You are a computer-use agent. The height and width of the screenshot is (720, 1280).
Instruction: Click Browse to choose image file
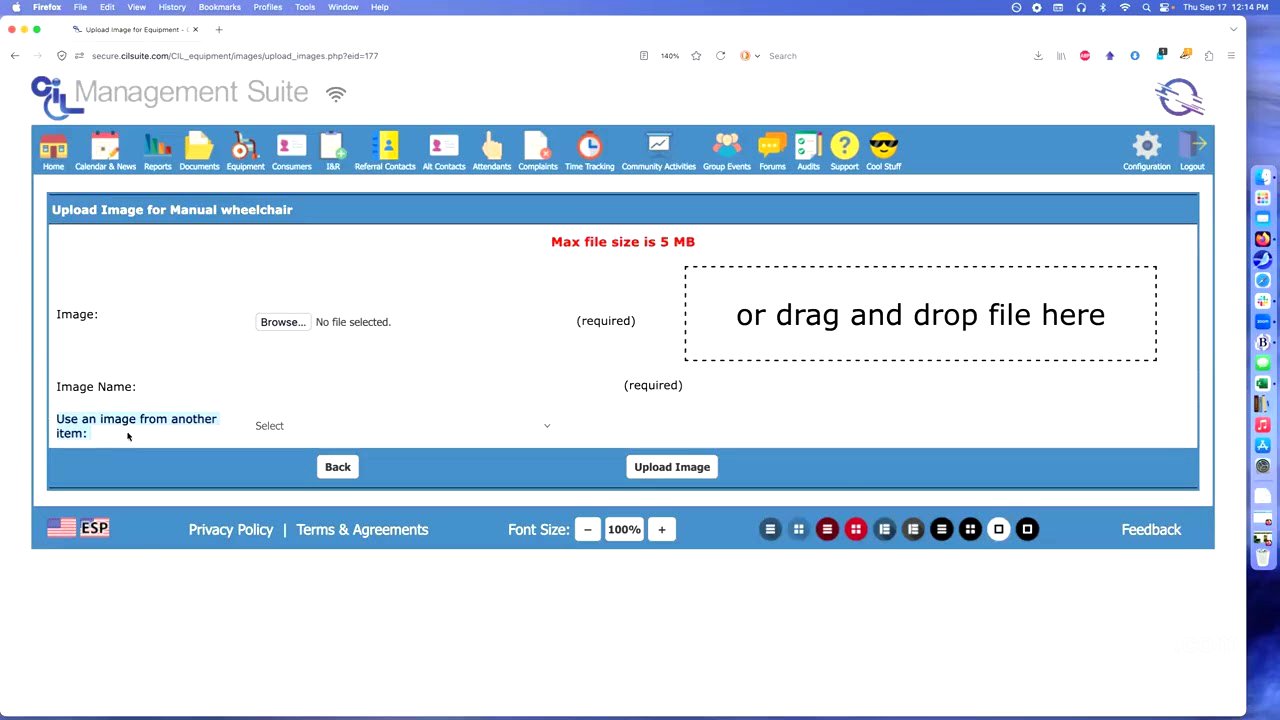pyautogui.click(x=283, y=322)
